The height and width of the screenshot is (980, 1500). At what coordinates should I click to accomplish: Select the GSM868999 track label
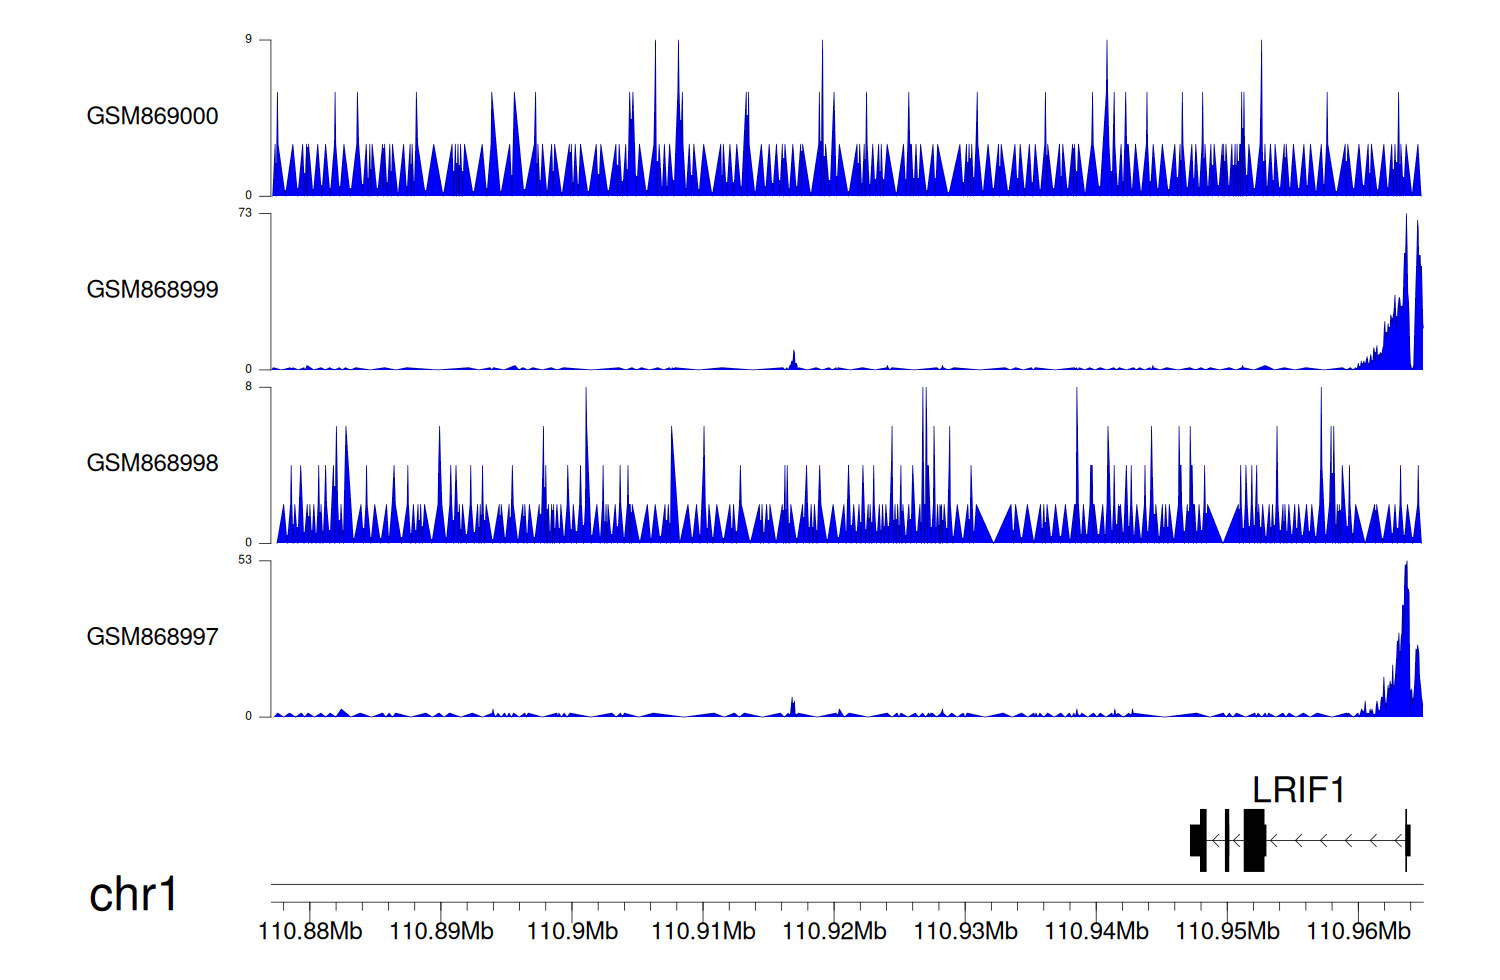pos(152,290)
